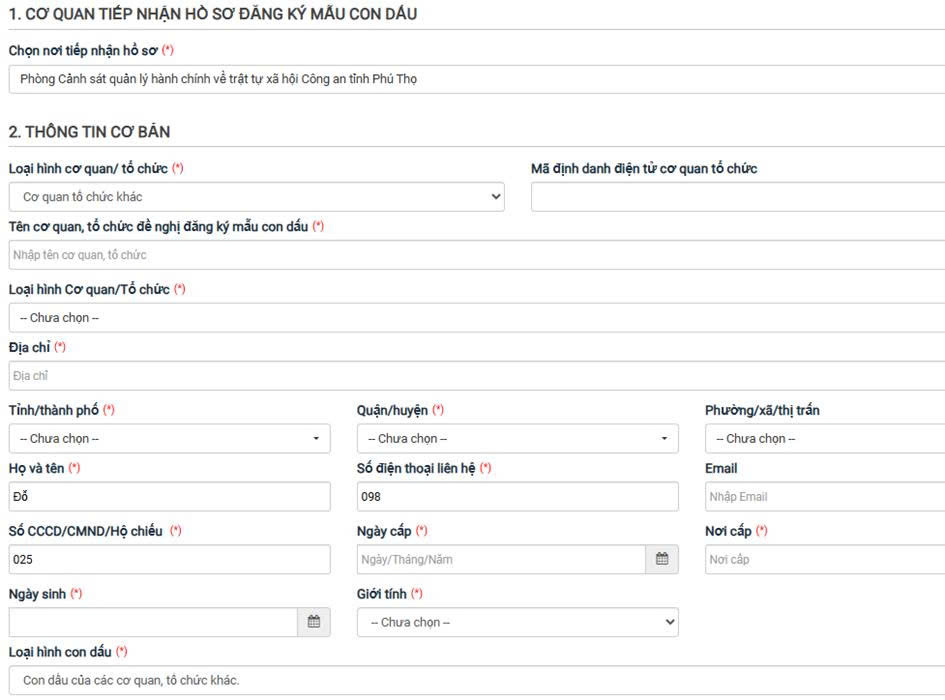The height and width of the screenshot is (700, 945).
Task: Open 'Loại hình Cơ quan/Tổ chức' Chưa chọn selector
Action: [x=476, y=318]
